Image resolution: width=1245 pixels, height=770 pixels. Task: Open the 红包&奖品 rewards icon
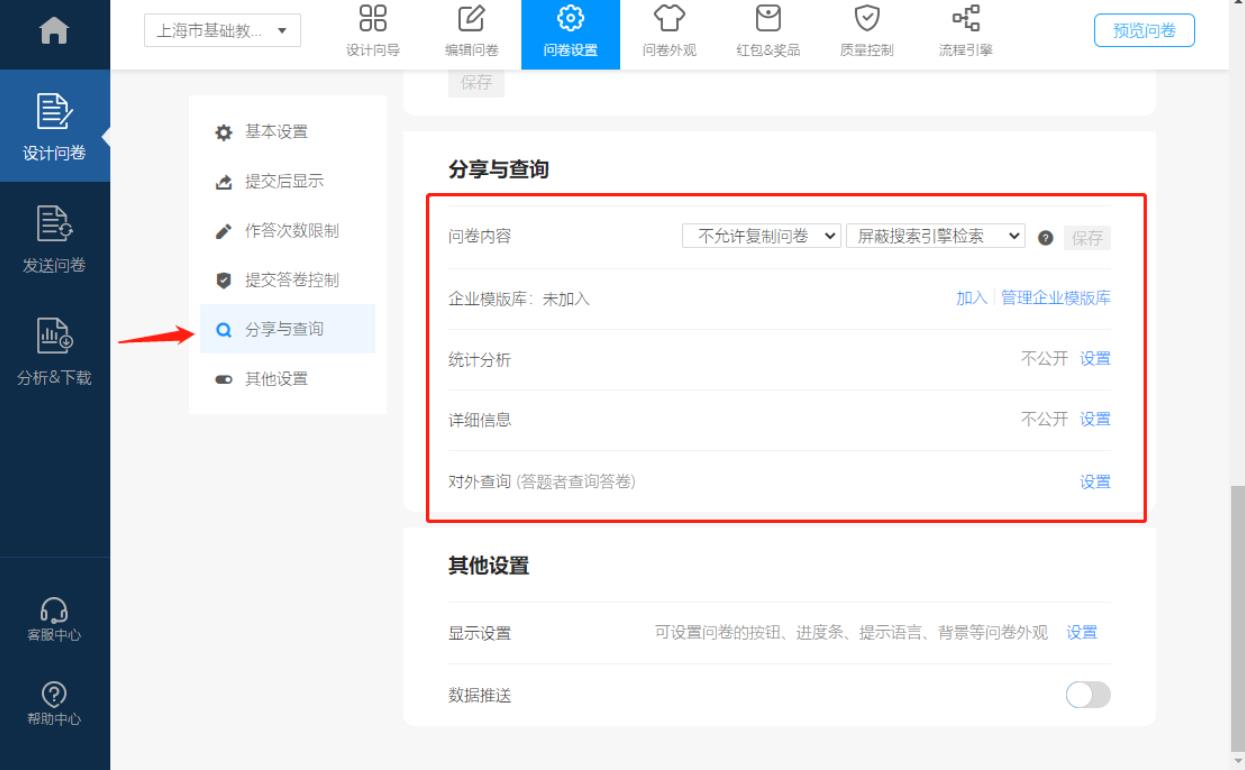(x=766, y=20)
